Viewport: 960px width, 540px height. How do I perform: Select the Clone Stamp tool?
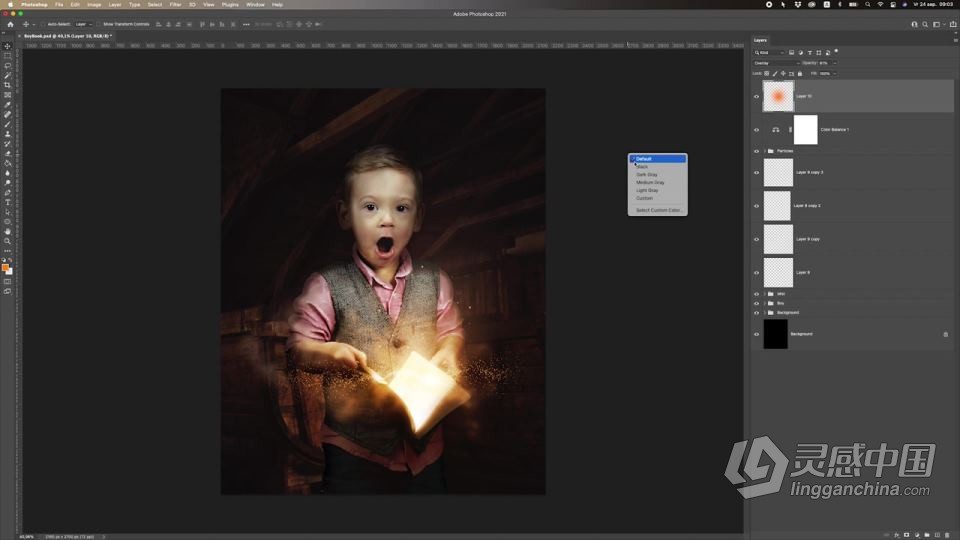tap(7, 134)
